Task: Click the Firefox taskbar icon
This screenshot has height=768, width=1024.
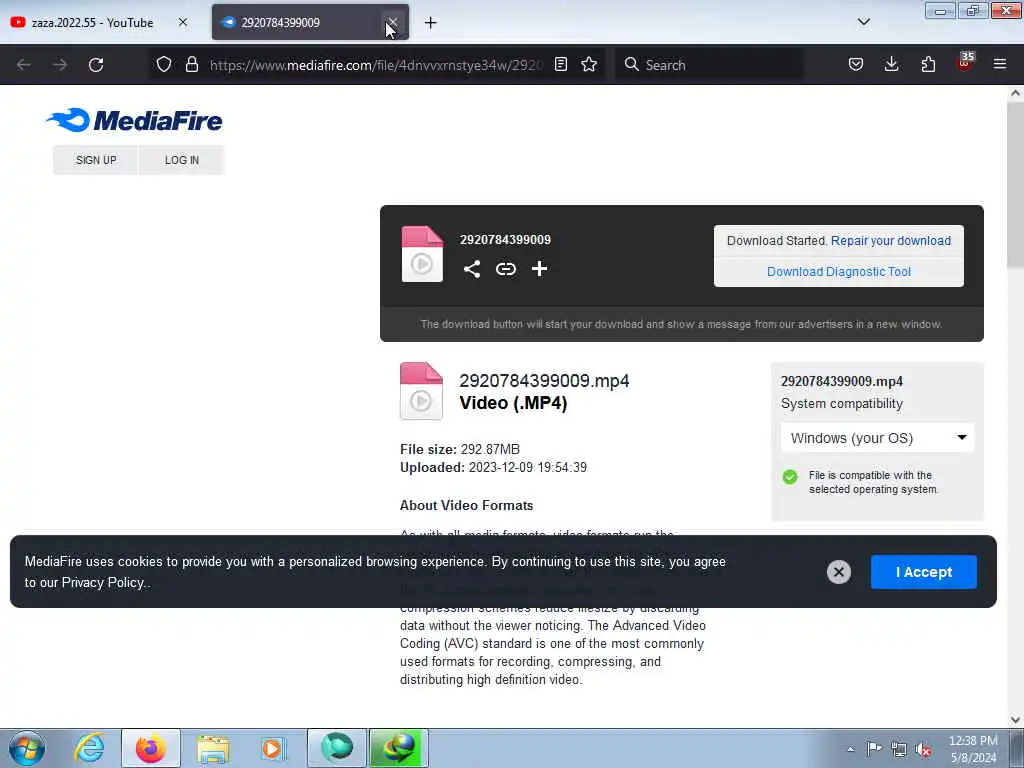Action: coord(150,748)
